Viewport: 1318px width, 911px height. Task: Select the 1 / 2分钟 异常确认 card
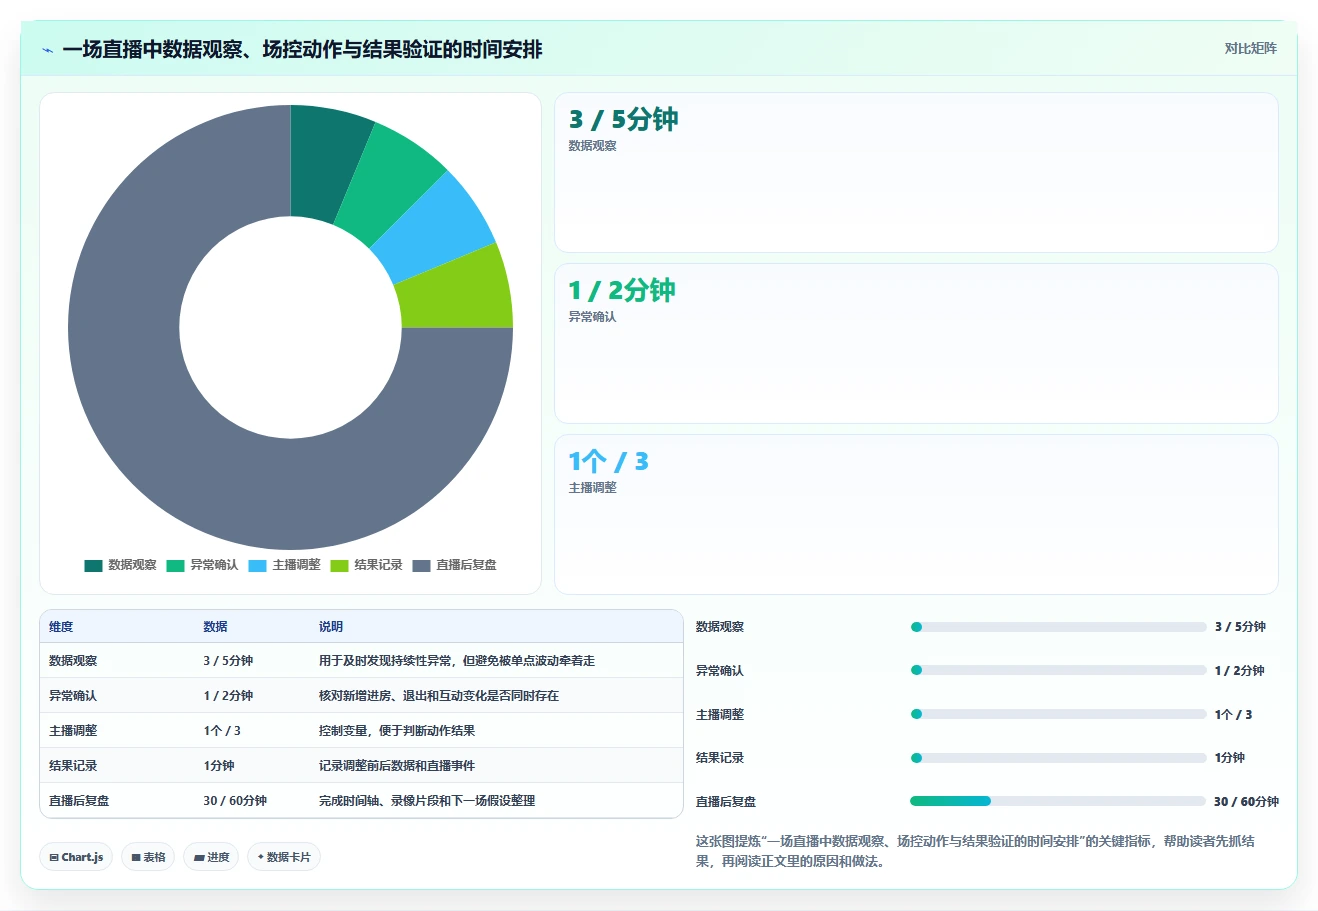pos(916,344)
